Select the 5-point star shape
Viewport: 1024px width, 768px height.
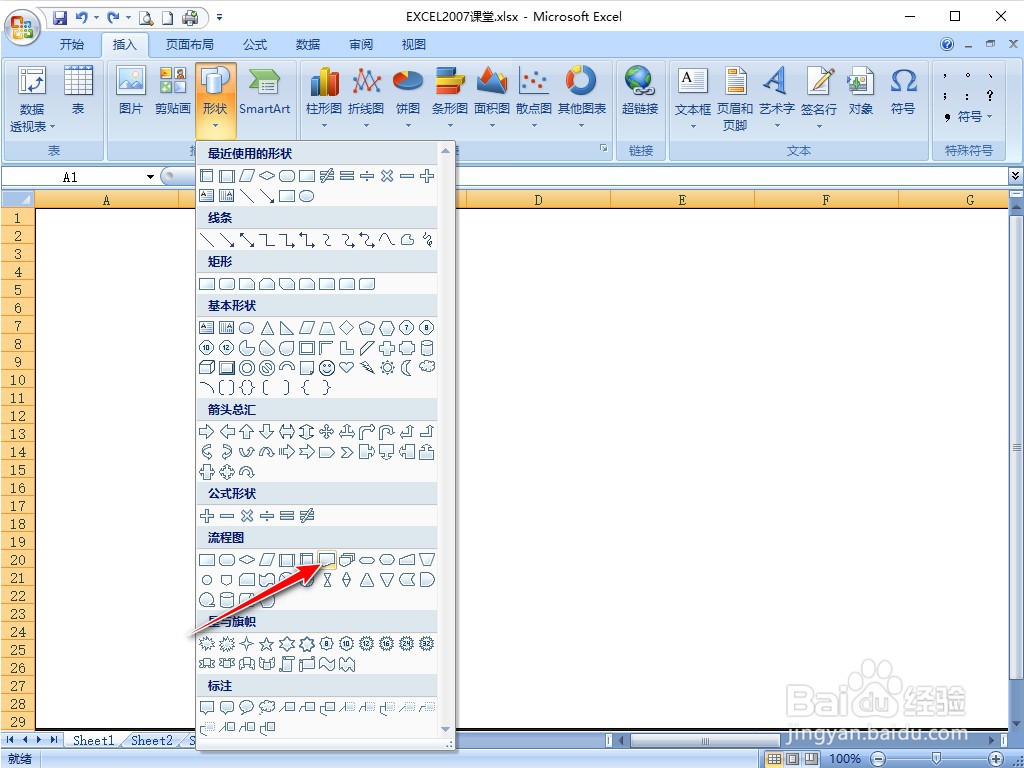tap(266, 644)
